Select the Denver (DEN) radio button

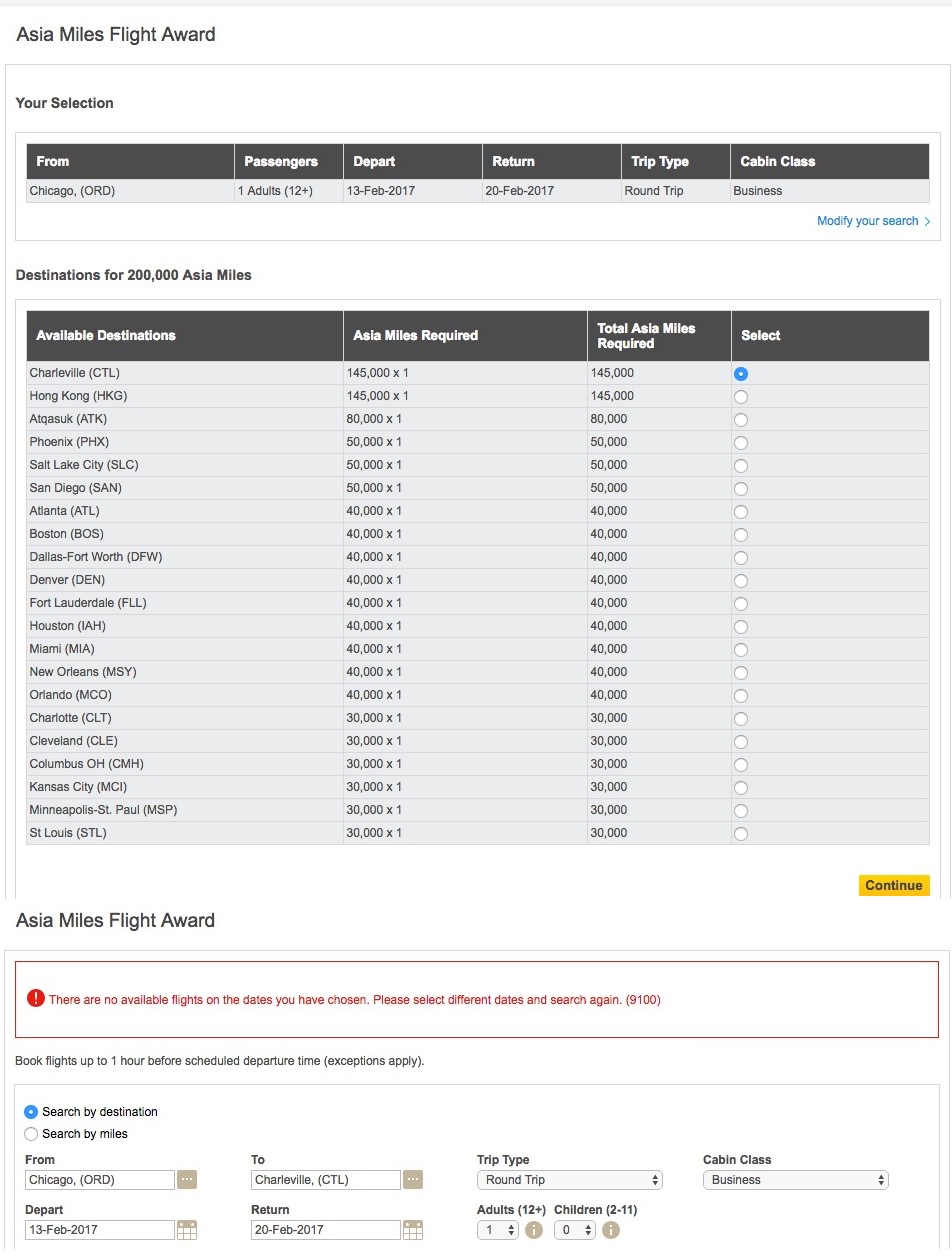click(741, 581)
